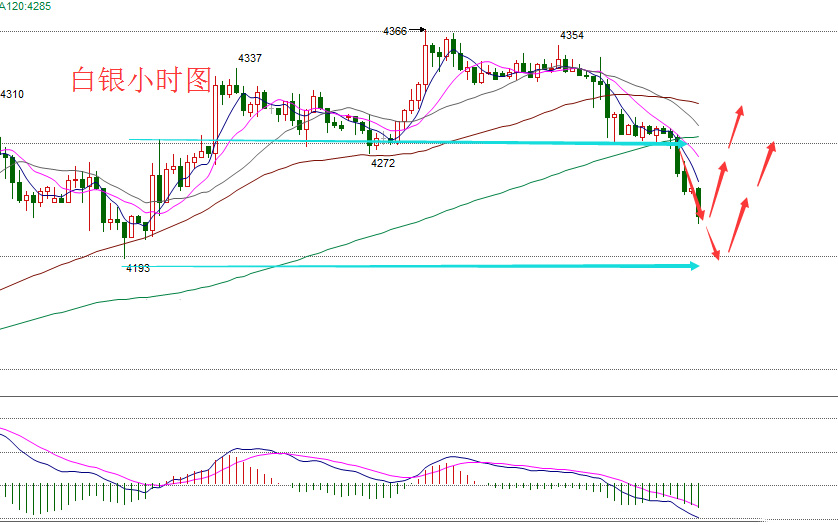Screen dimensions: 838x525
Task: Click the red downward arrow at chart bottom
Action: pyautogui.click(x=711, y=243)
